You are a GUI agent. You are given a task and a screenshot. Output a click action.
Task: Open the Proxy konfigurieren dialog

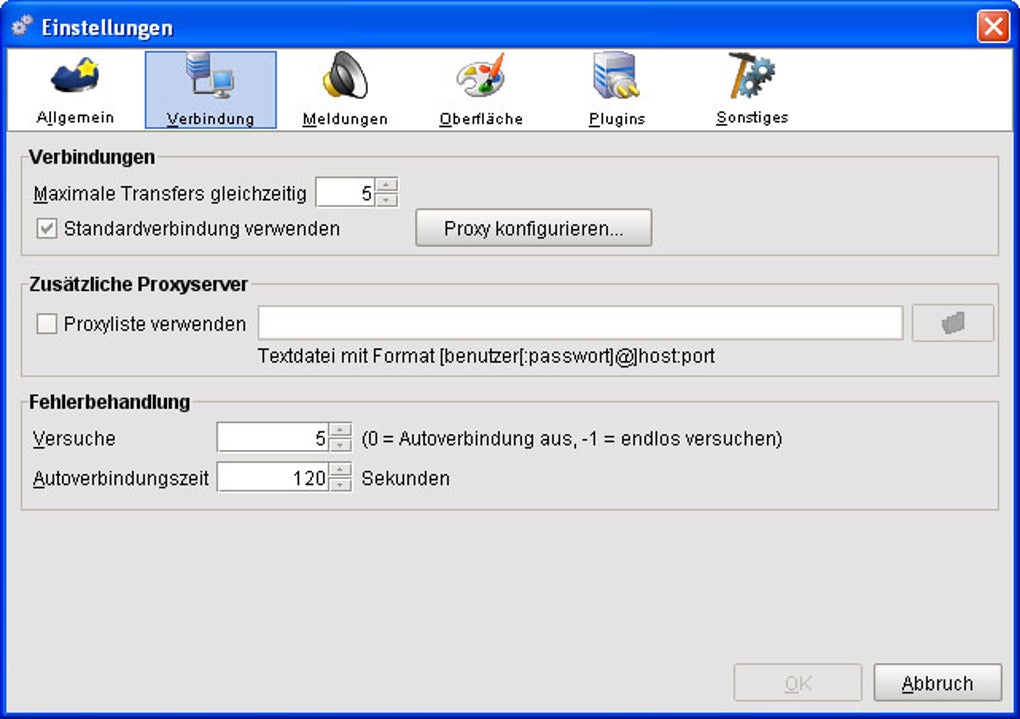(x=533, y=228)
